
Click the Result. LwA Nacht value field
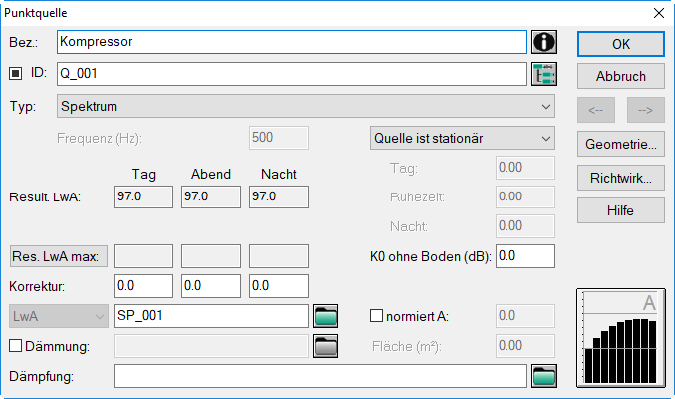tap(279, 197)
